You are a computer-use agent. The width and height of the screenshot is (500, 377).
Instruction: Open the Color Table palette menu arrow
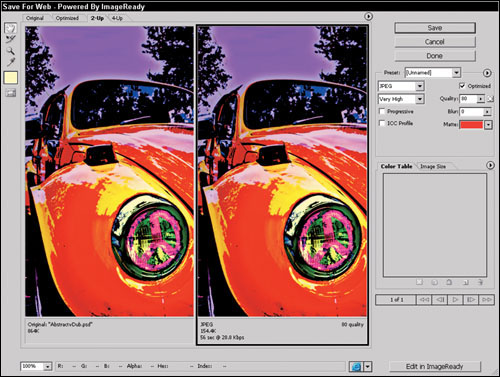click(x=490, y=165)
